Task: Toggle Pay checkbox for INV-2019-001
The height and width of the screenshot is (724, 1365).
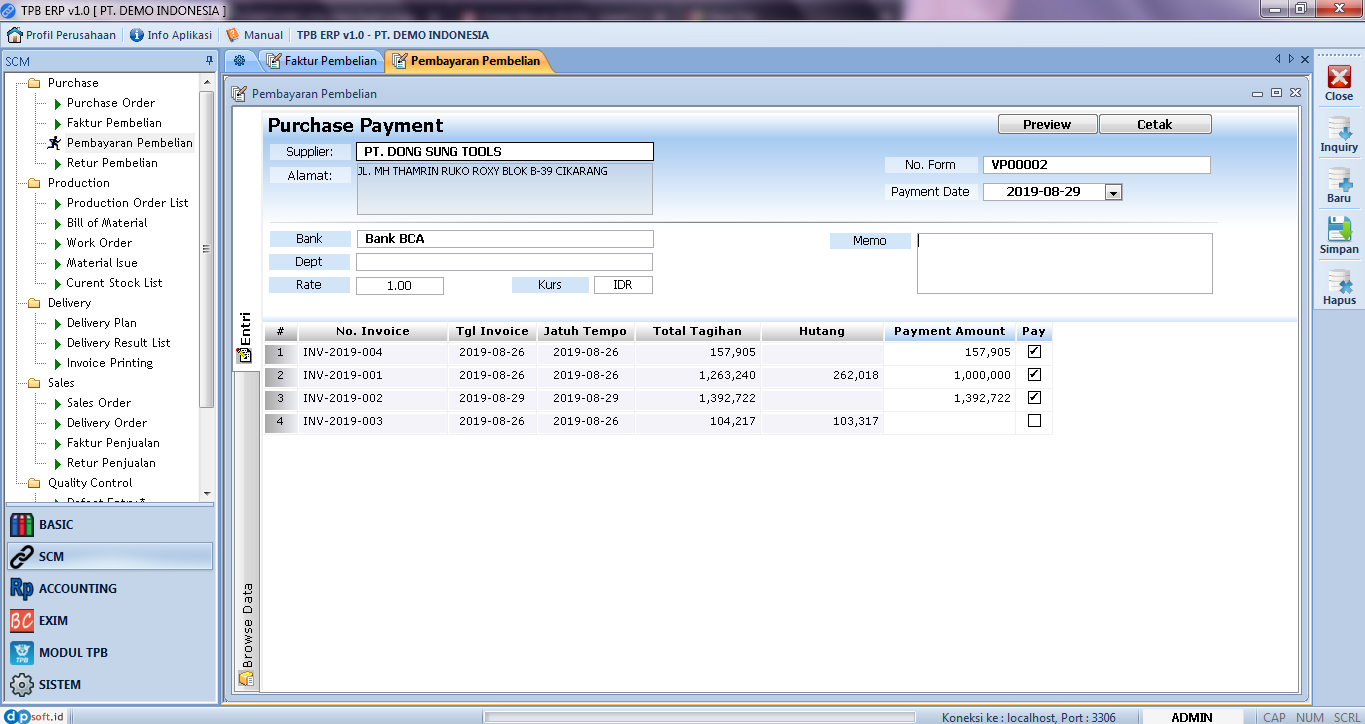Action: [x=1034, y=375]
